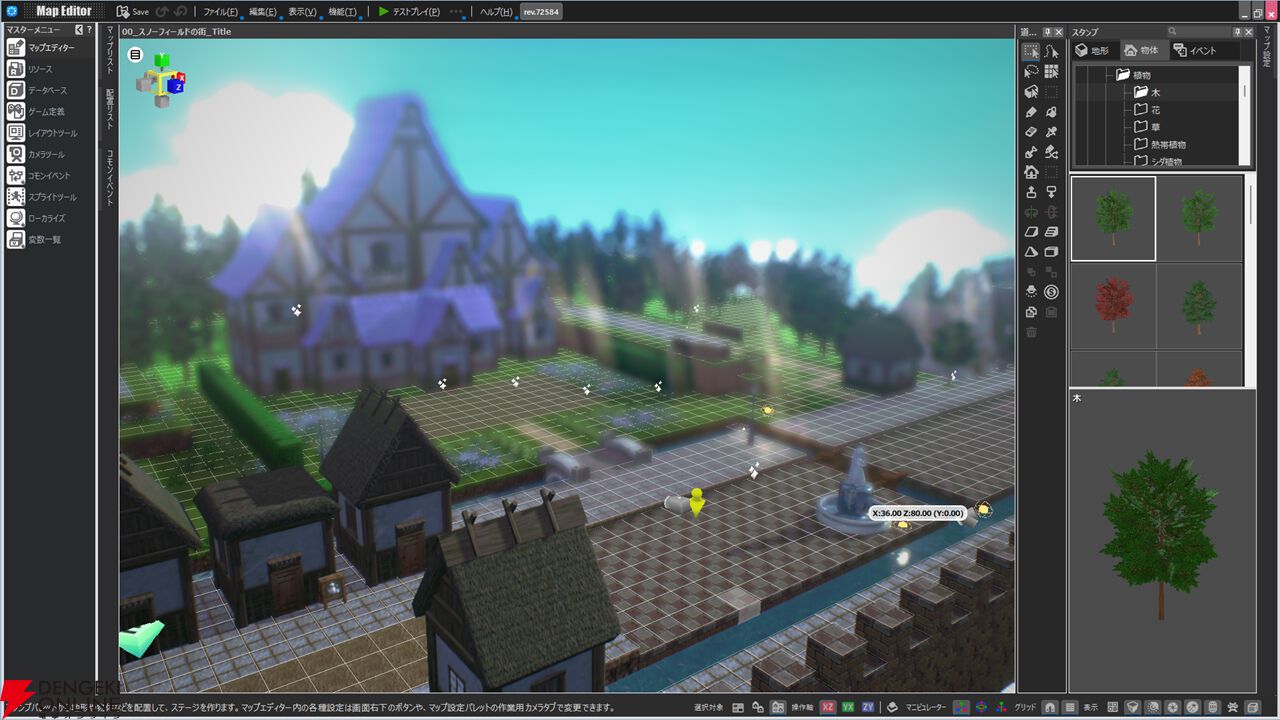Image resolution: width=1280 pixels, height=720 pixels.
Task: Collapse the マスターメニュー panel with arrow
Action: (x=79, y=30)
